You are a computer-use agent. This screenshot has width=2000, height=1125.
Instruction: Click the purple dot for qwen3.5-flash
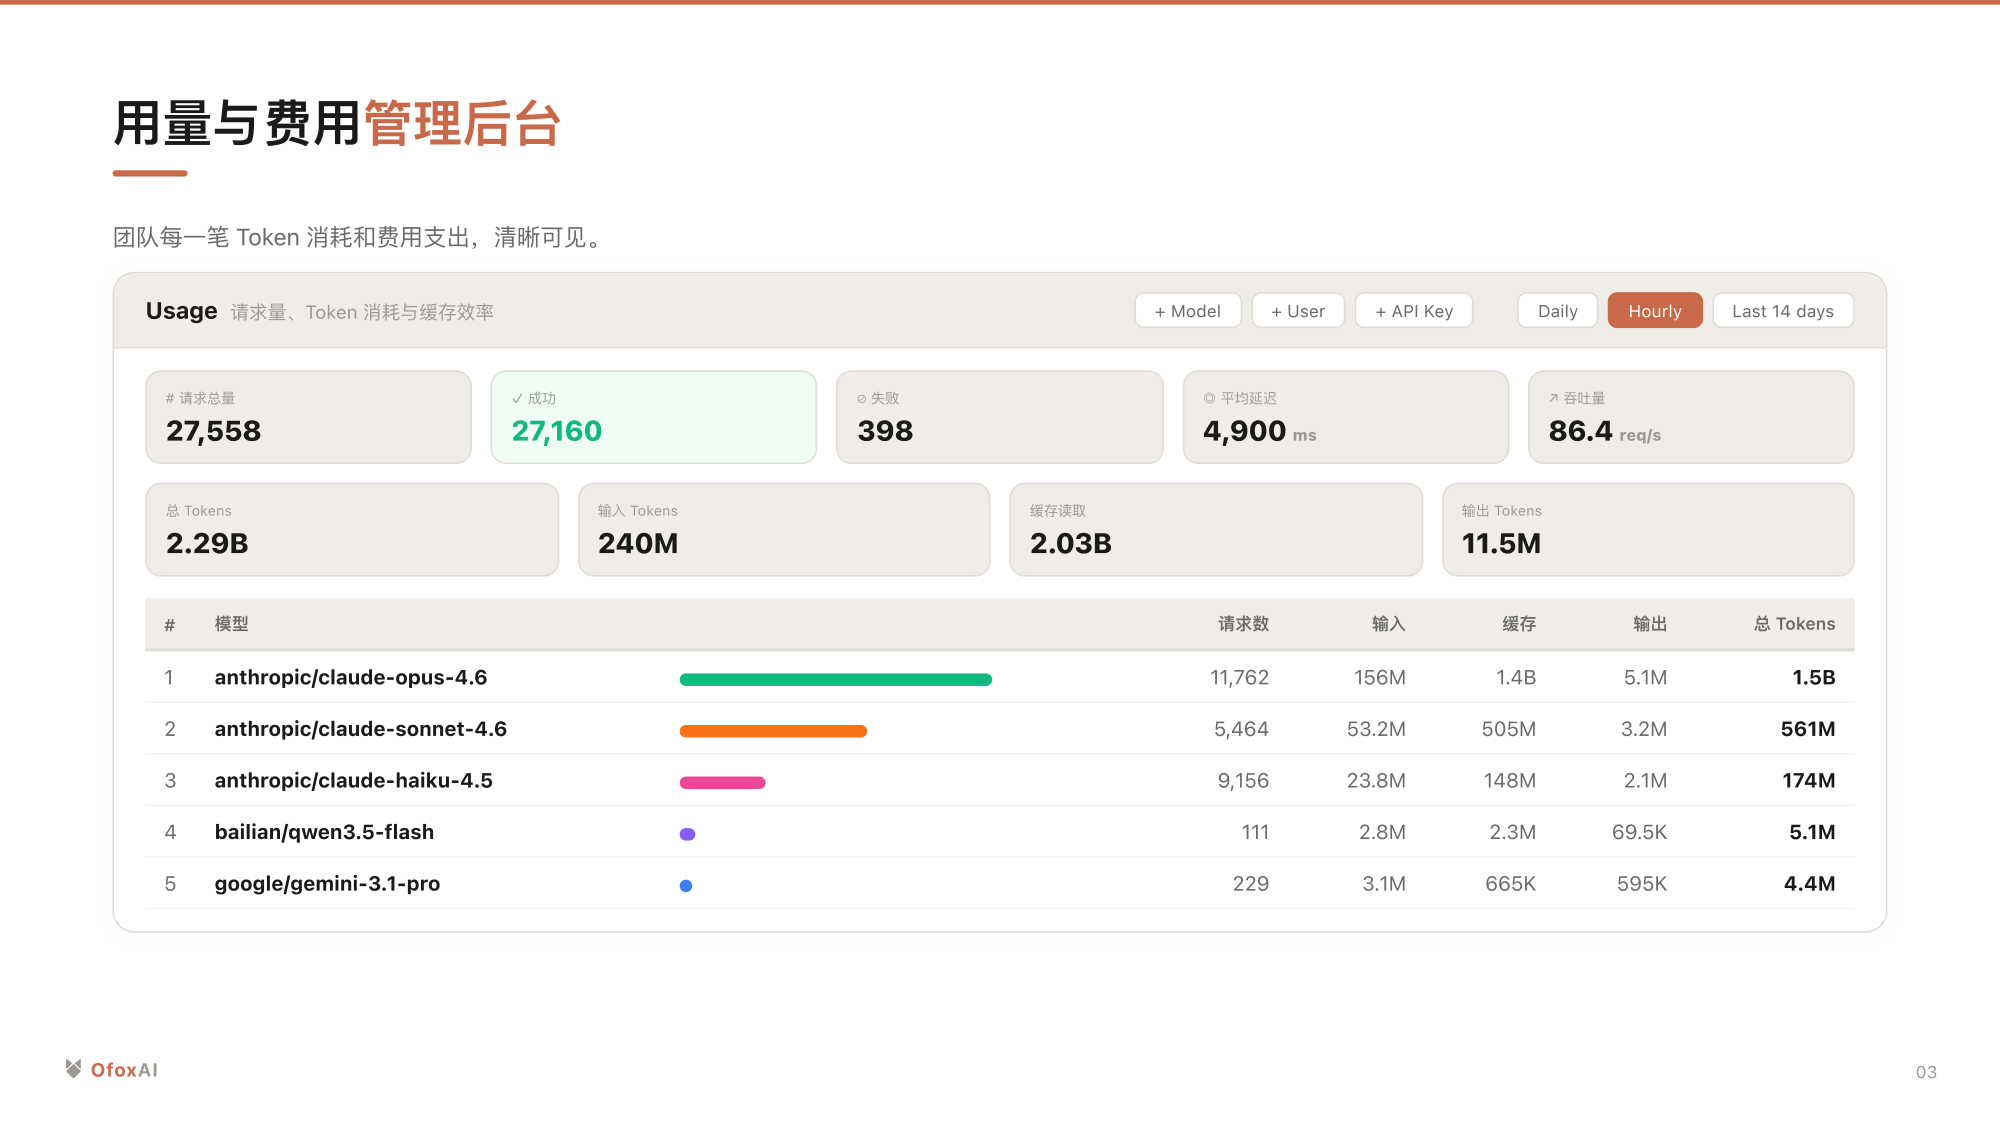click(x=687, y=834)
